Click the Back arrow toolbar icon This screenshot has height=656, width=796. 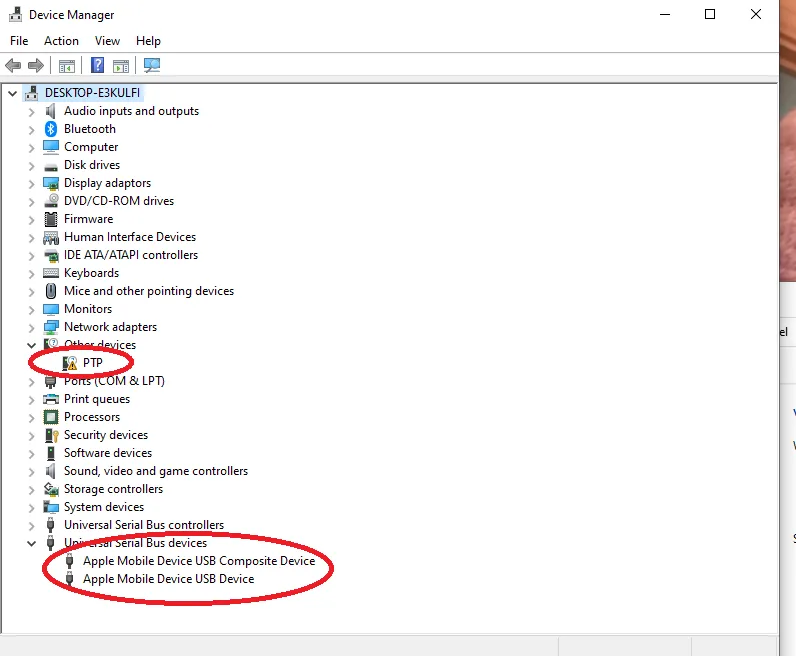click(13, 65)
